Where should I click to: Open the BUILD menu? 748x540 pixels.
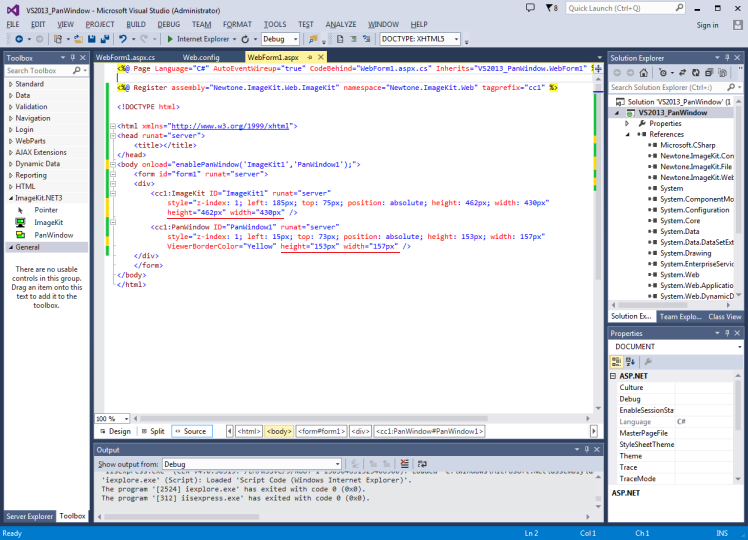pyautogui.click(x=136, y=24)
